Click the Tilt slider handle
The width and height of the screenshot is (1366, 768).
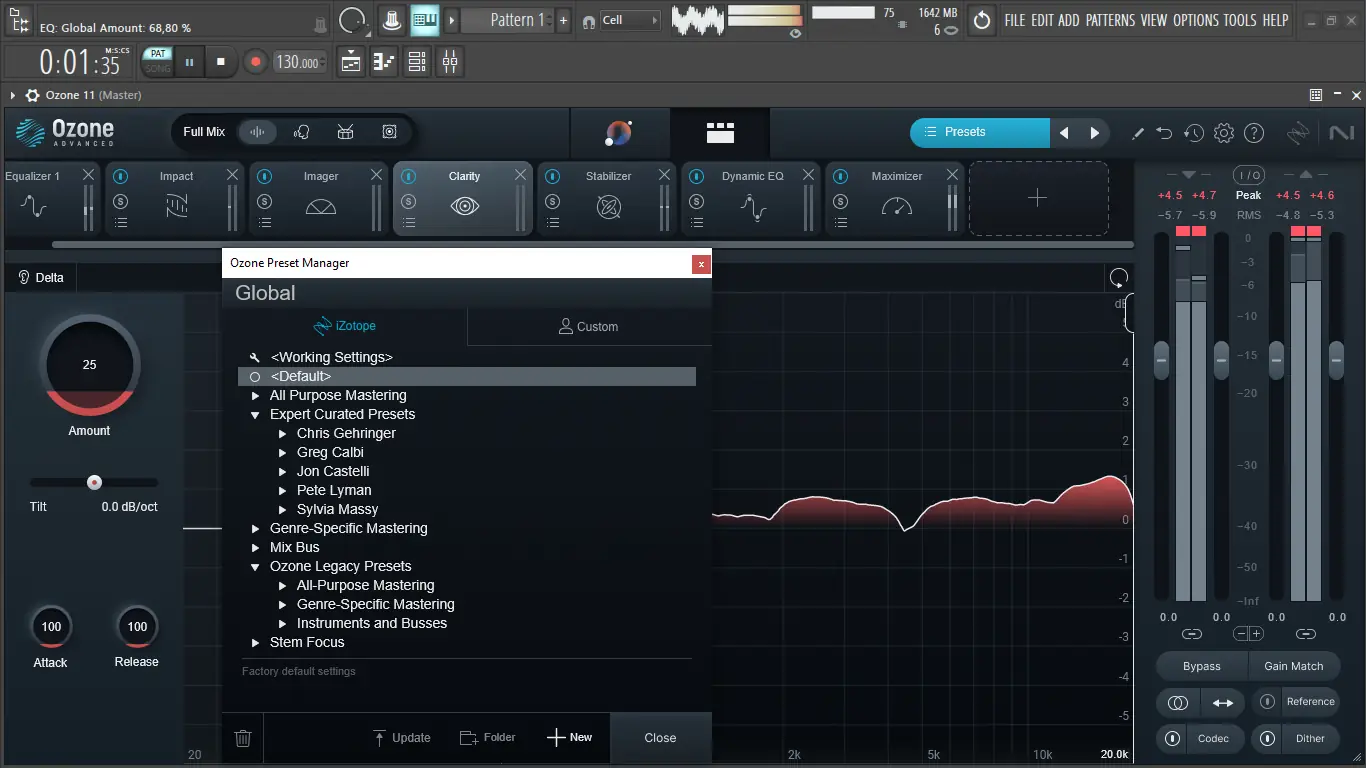[x=94, y=482]
